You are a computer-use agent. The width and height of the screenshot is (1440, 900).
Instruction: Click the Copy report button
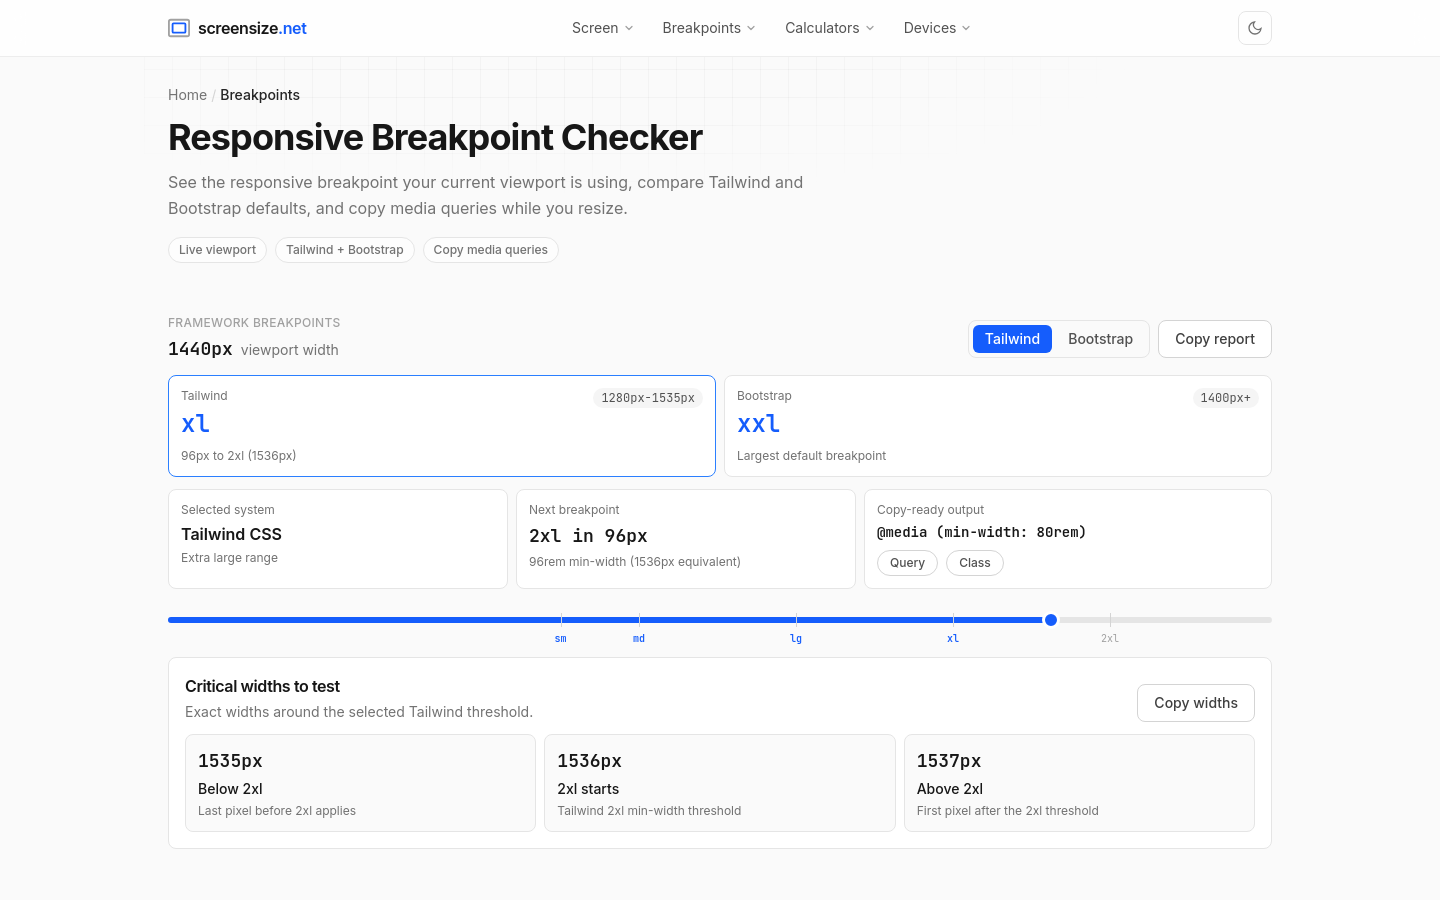(1215, 339)
